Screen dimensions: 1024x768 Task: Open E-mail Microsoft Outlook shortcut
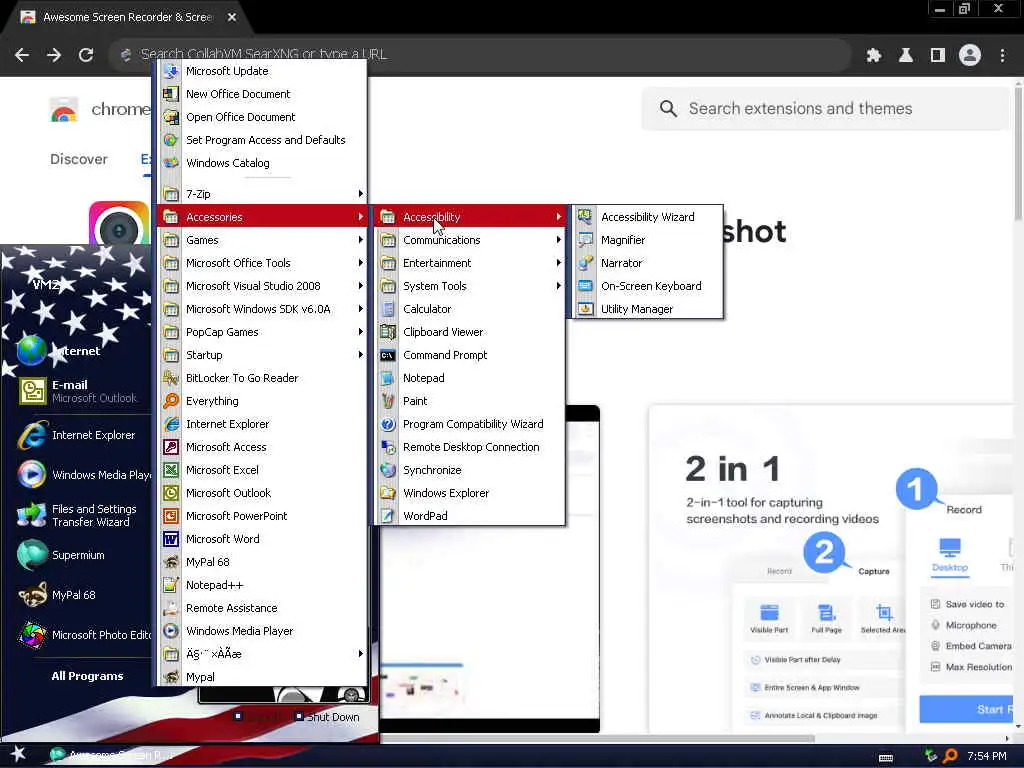point(78,391)
